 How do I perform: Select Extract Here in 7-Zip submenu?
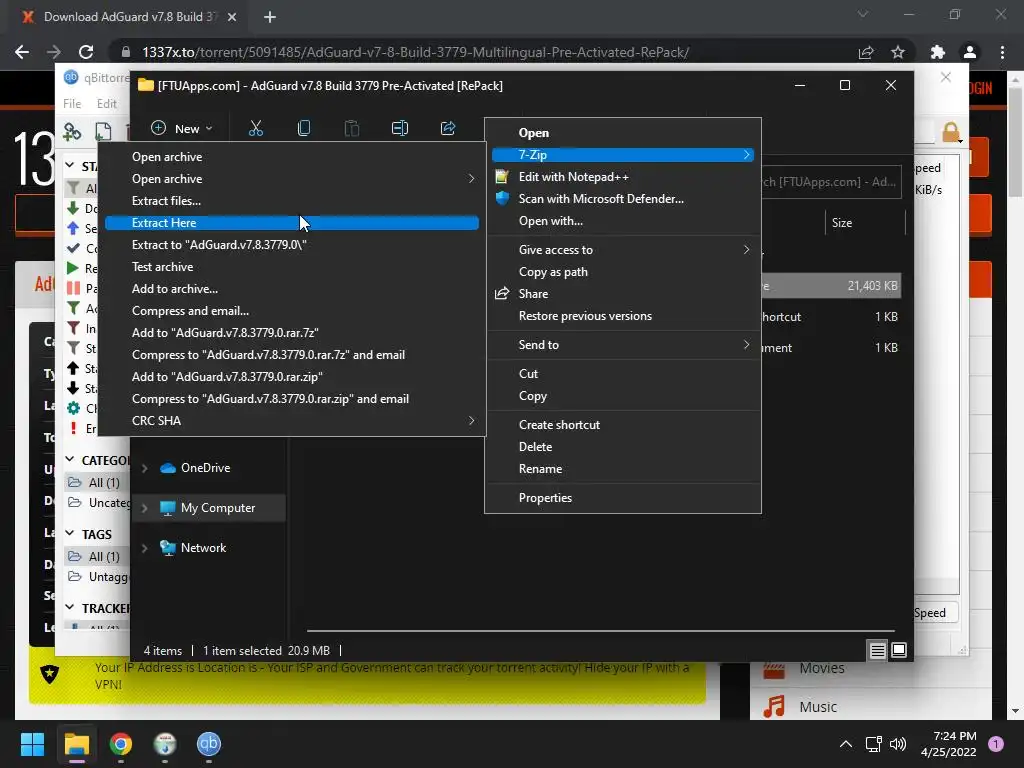tap(292, 223)
